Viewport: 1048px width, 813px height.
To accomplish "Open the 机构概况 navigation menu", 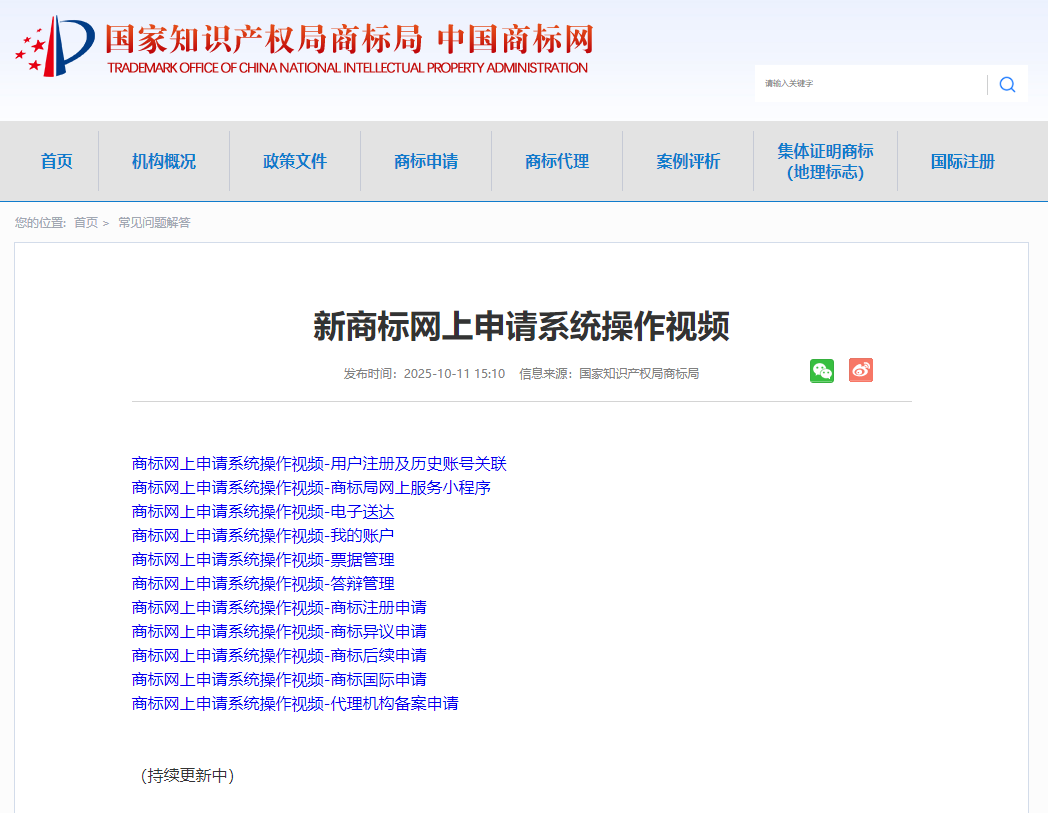I will [x=164, y=161].
